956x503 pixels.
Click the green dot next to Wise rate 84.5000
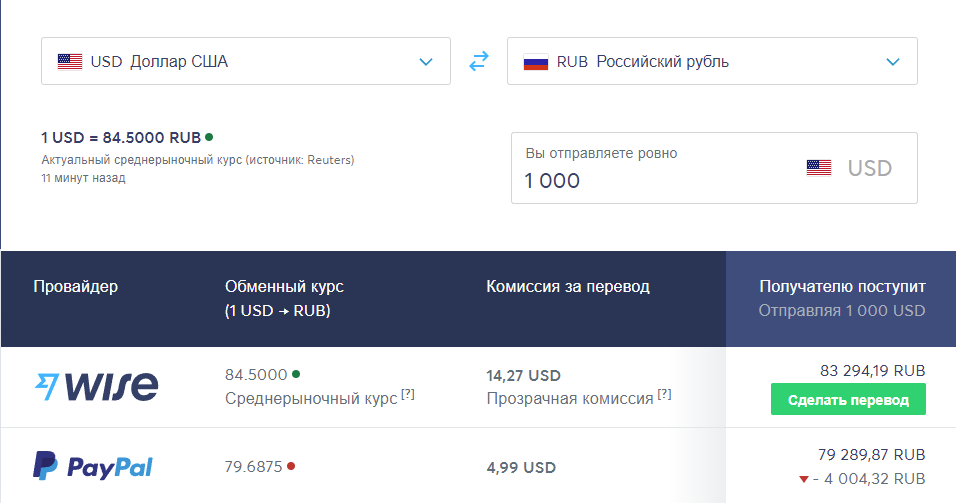click(x=296, y=374)
